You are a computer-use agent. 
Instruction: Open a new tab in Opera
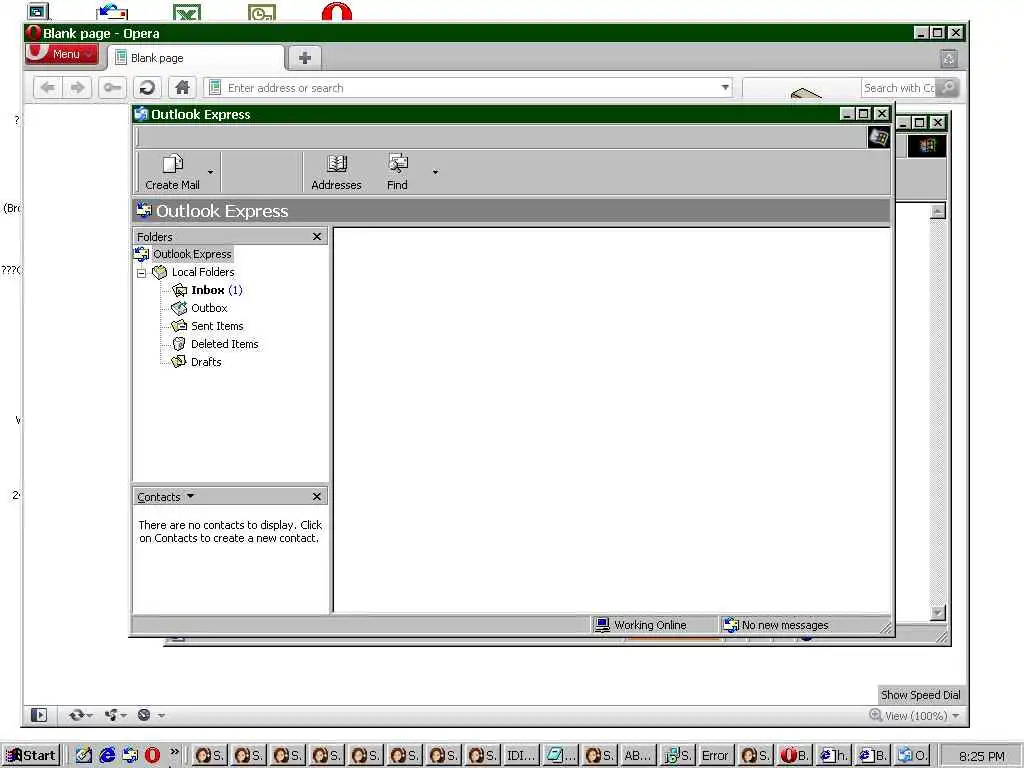click(304, 58)
